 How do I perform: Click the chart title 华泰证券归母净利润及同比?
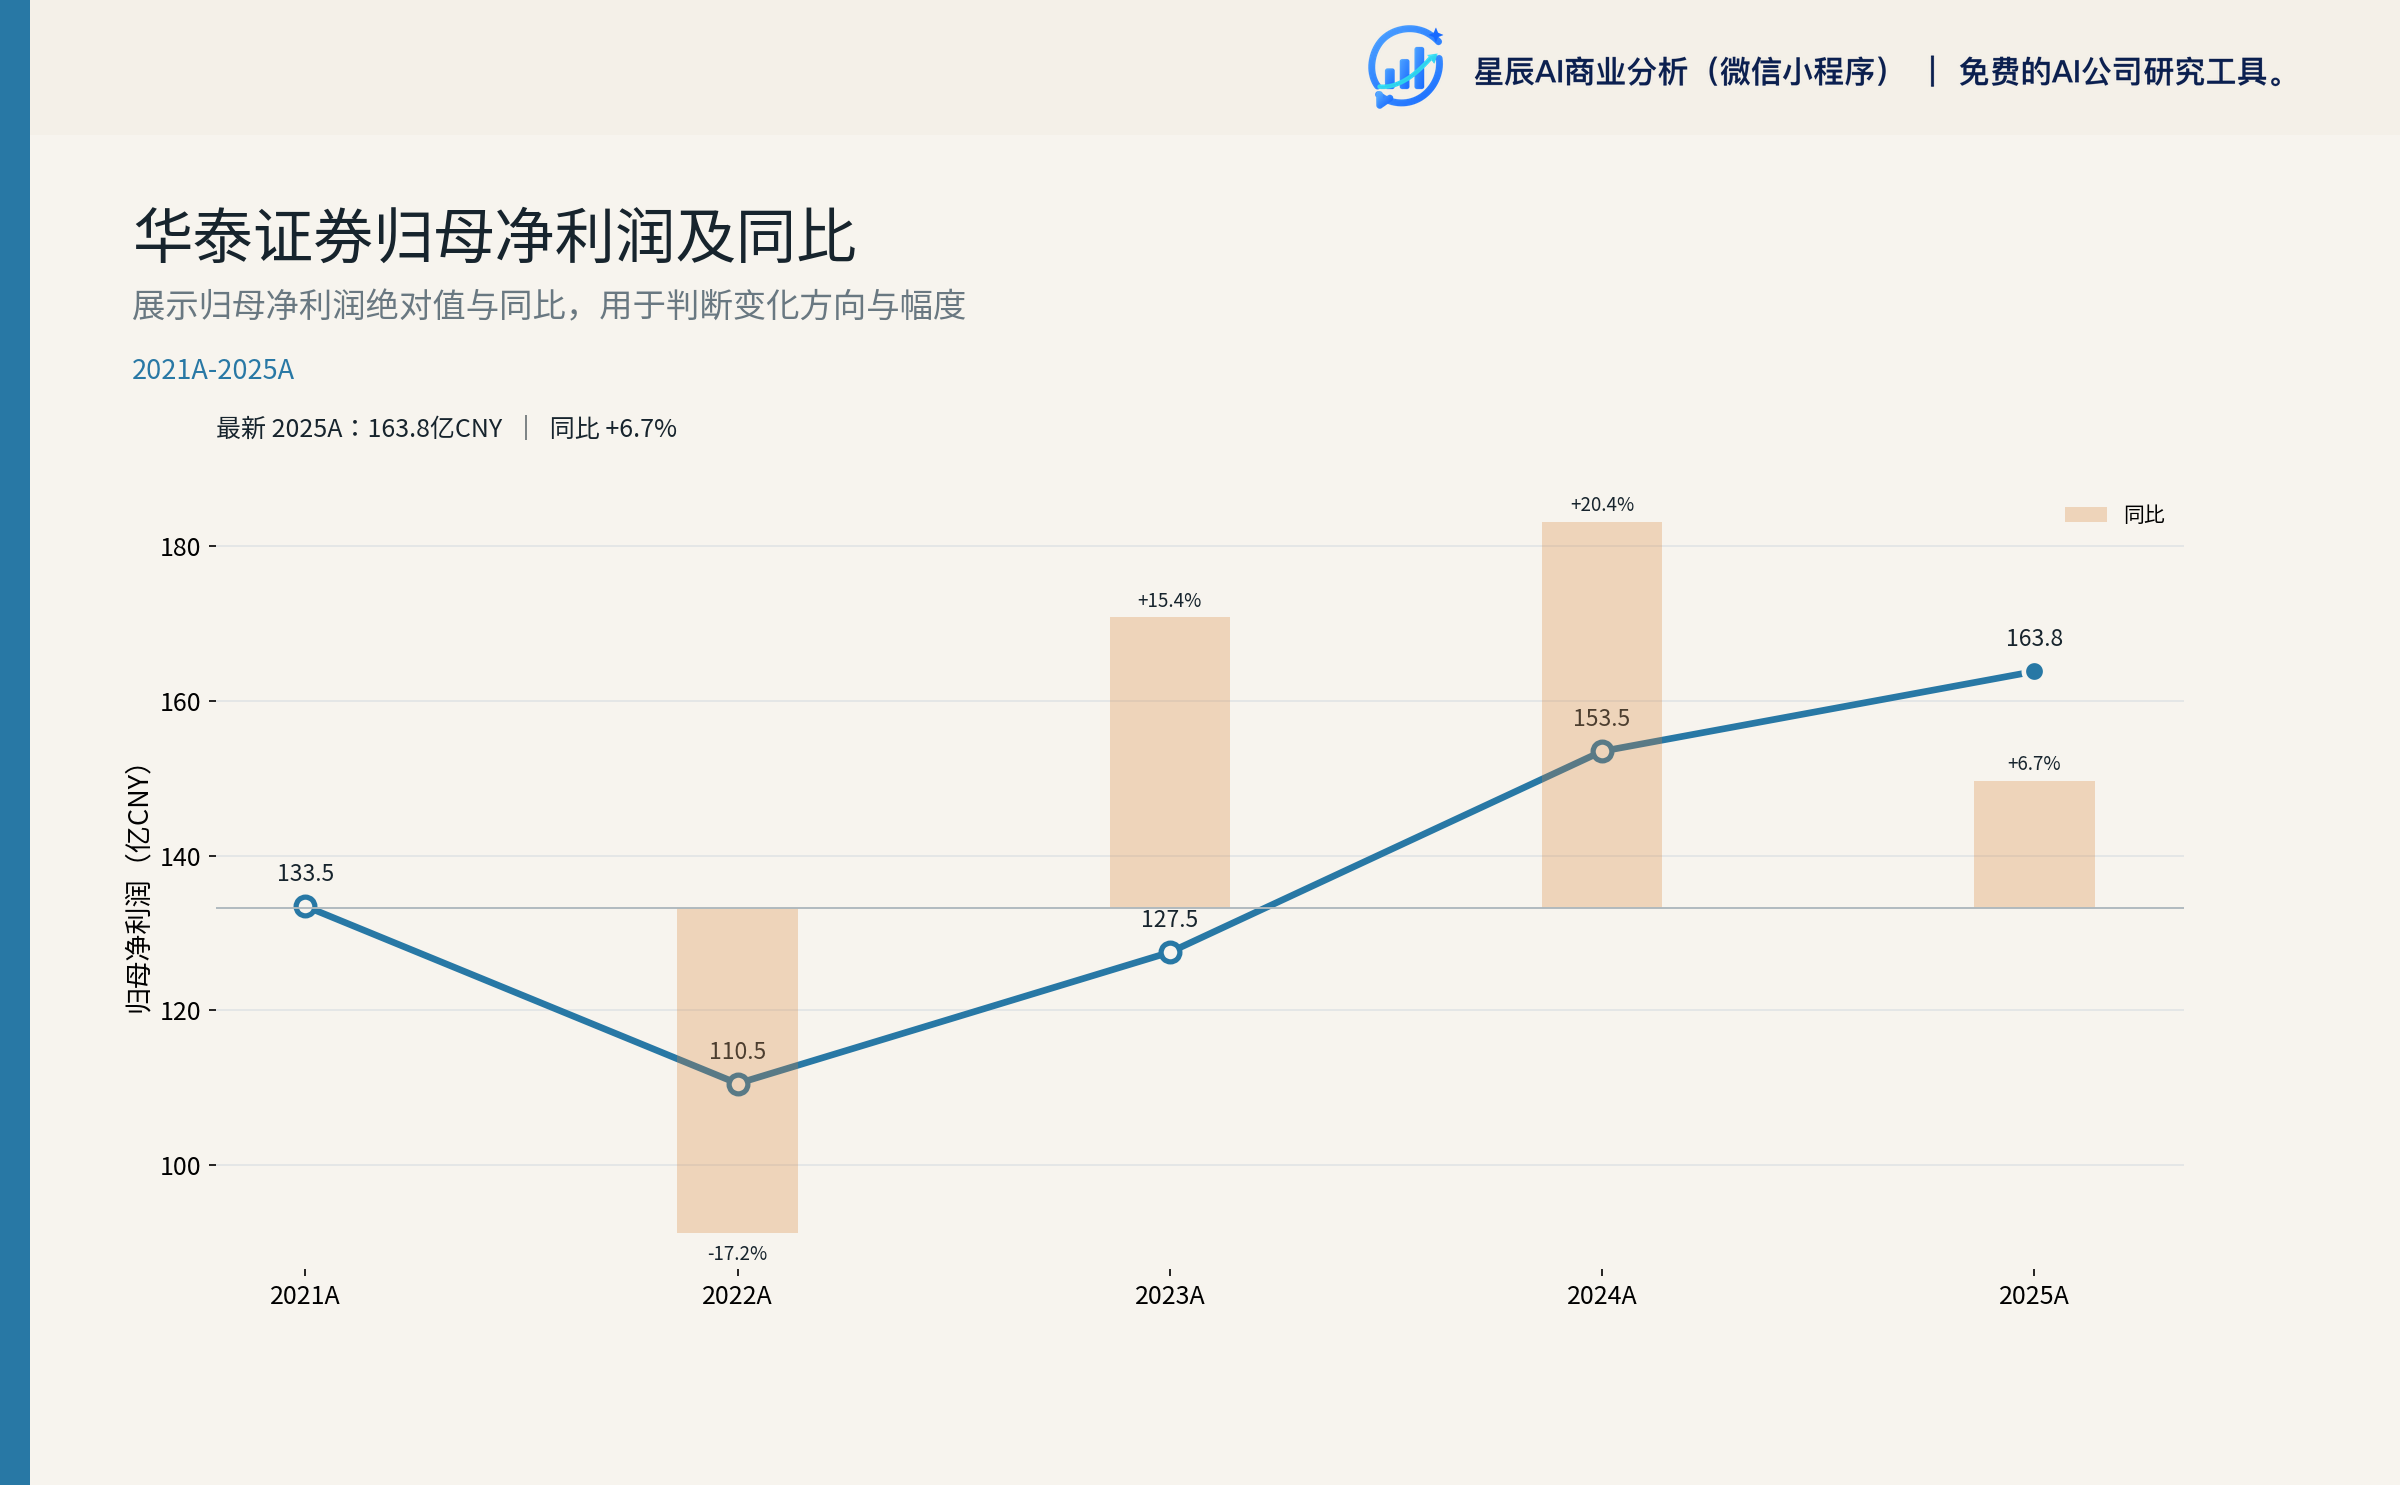495,237
